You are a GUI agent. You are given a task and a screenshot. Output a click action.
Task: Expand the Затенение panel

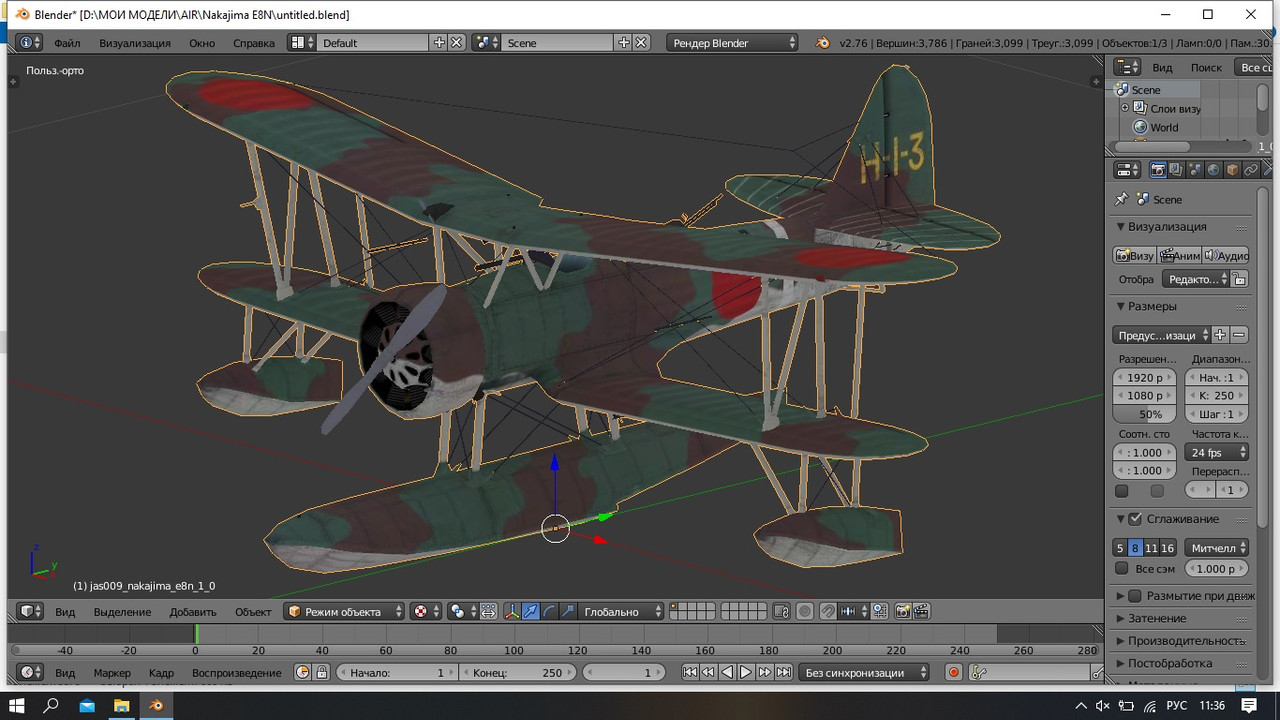click(1157, 618)
